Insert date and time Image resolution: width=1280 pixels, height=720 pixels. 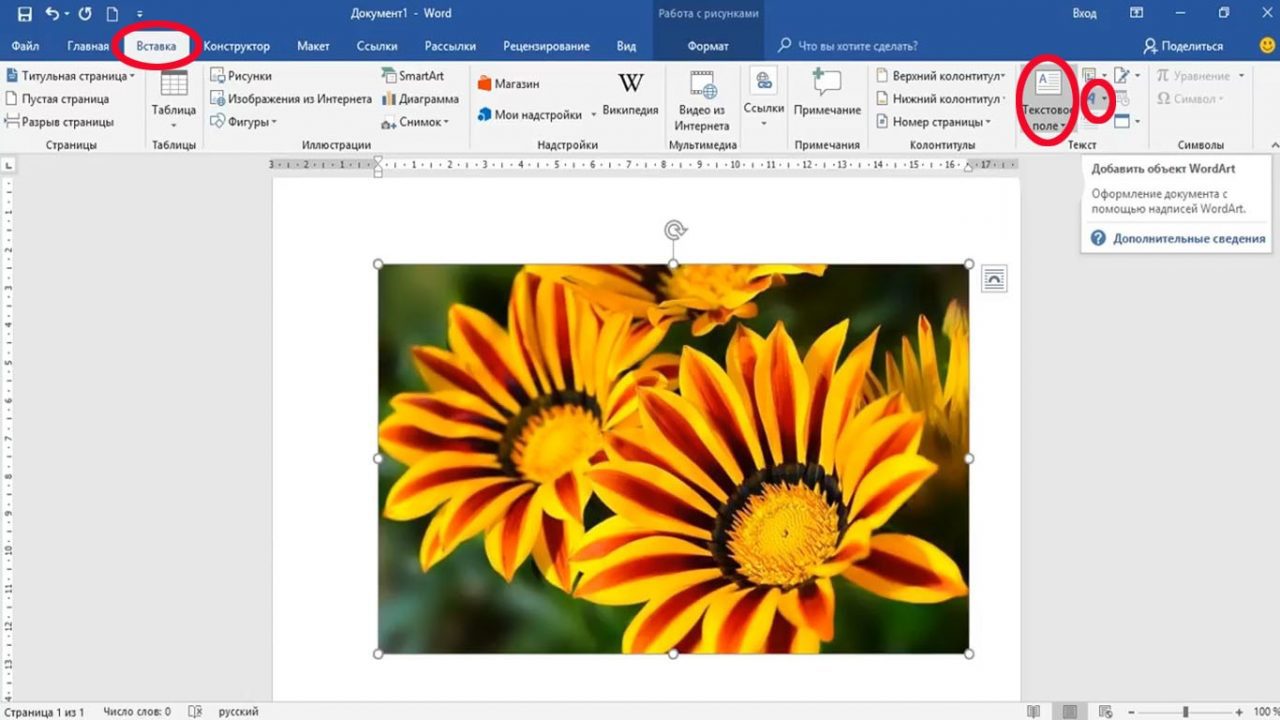tap(1122, 99)
